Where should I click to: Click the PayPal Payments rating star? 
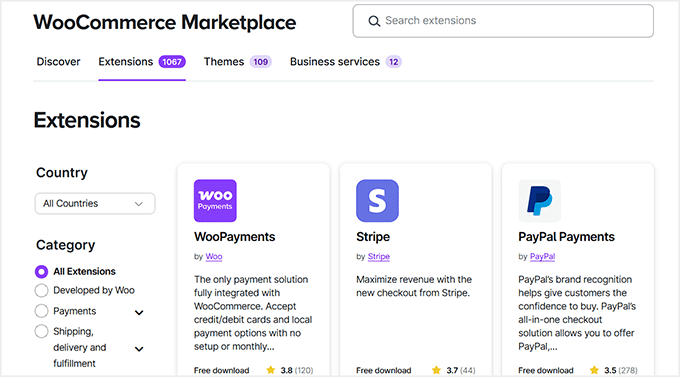(594, 370)
